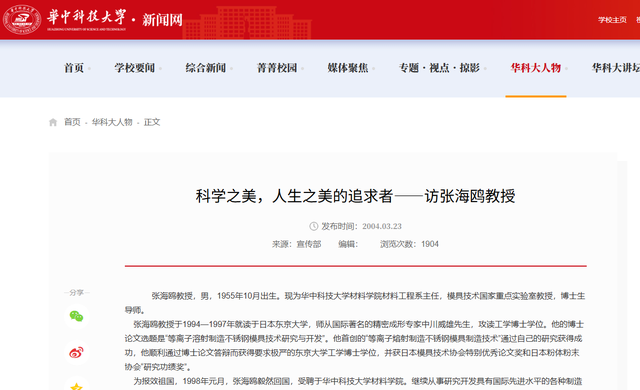This screenshot has height=390, width=640.
Task: Select the 媒体聚焦 navigation item
Action: 348,68
